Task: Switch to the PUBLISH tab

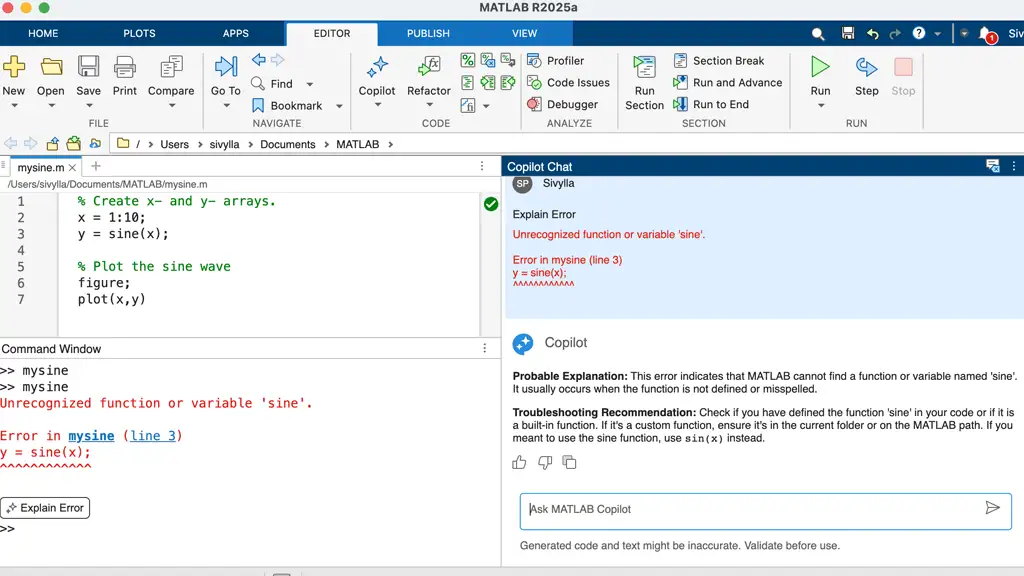Action: 428,33
